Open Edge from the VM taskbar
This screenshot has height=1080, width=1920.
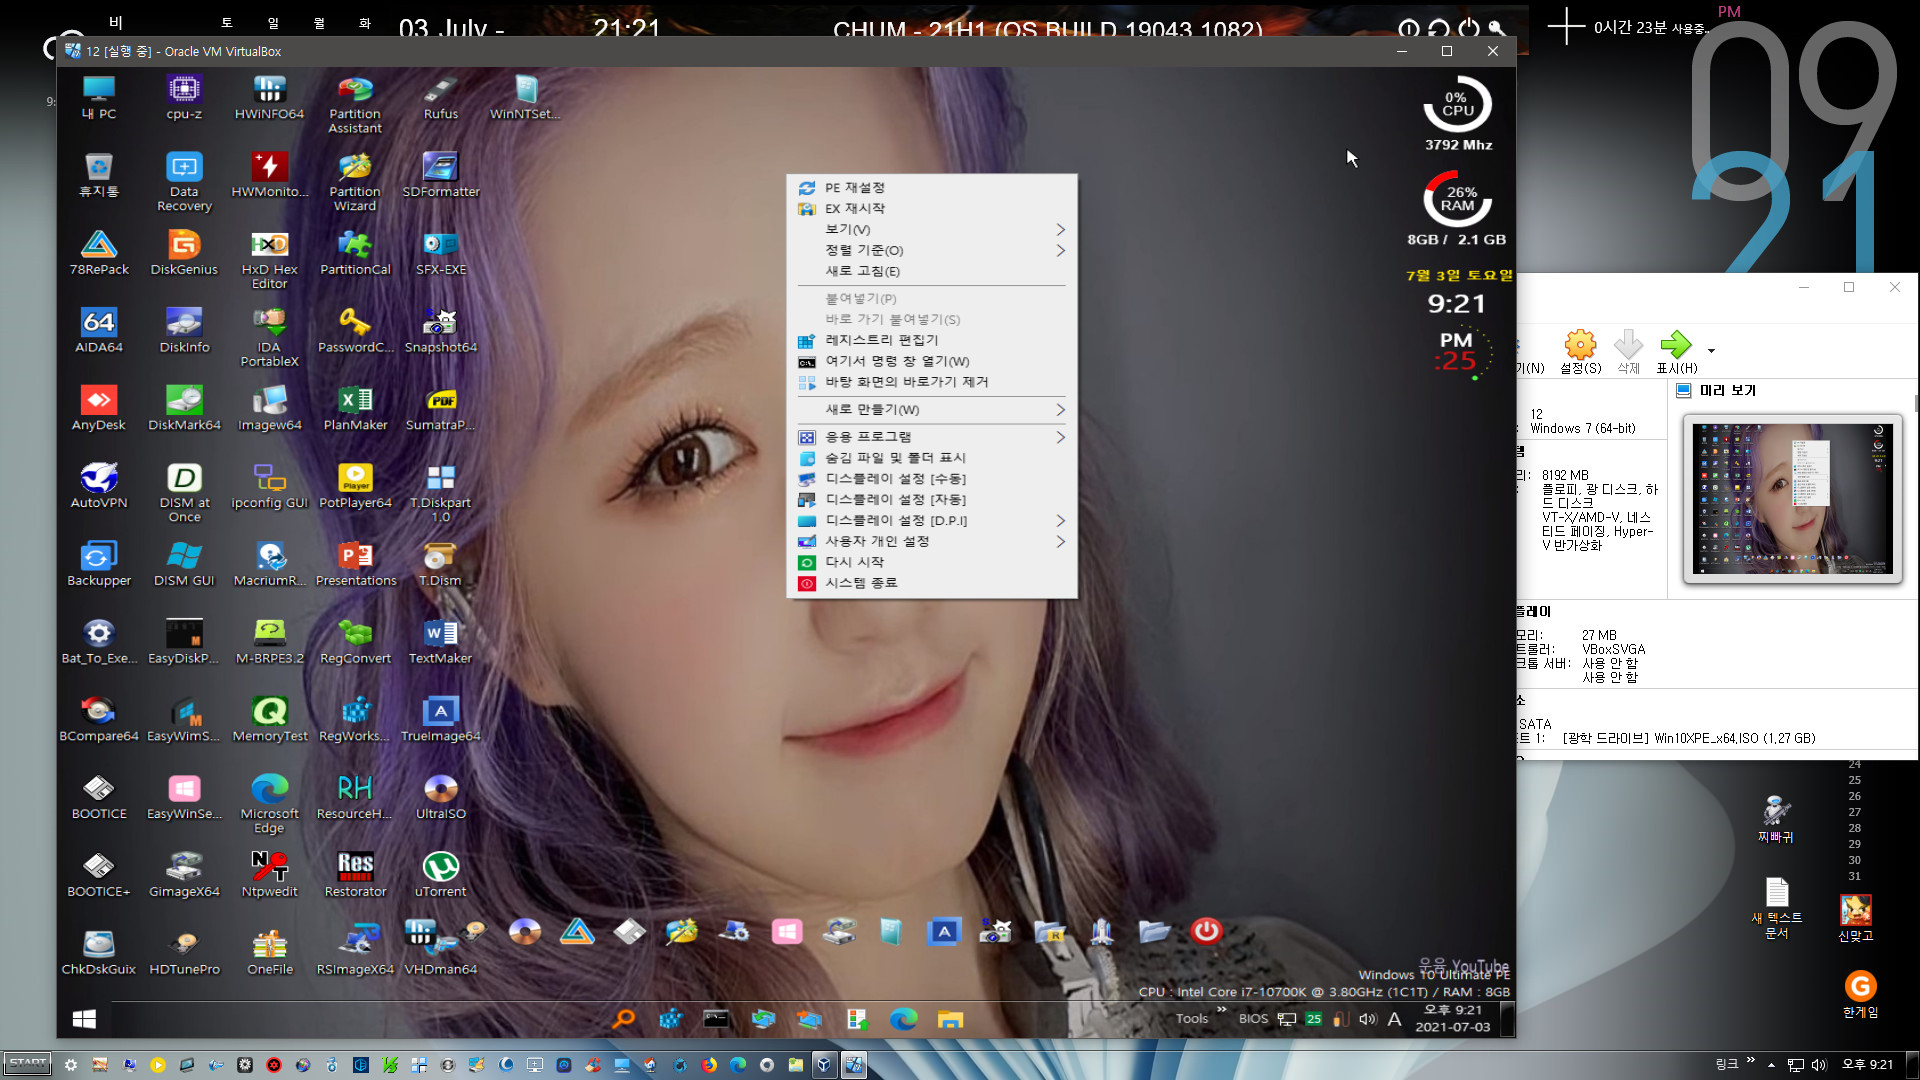[904, 1019]
